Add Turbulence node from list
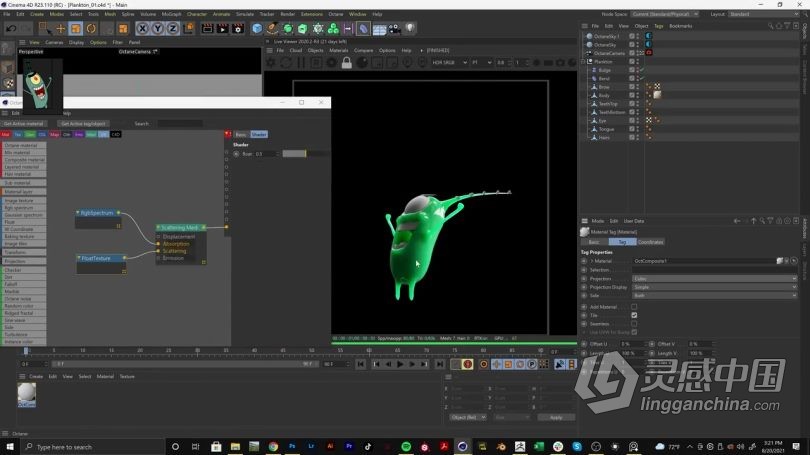Viewport: 810px width, 455px height. [24, 335]
